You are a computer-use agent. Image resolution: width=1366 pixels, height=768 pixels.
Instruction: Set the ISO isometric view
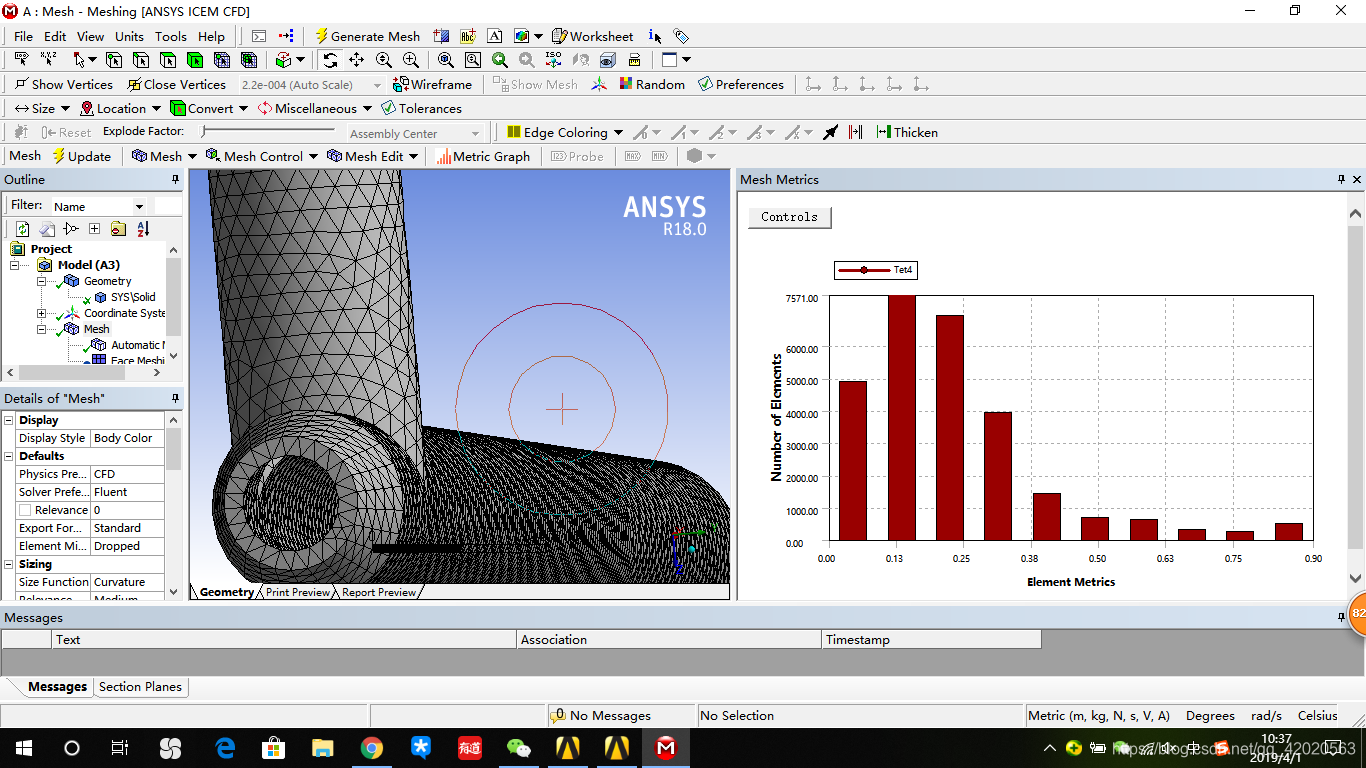click(x=553, y=60)
